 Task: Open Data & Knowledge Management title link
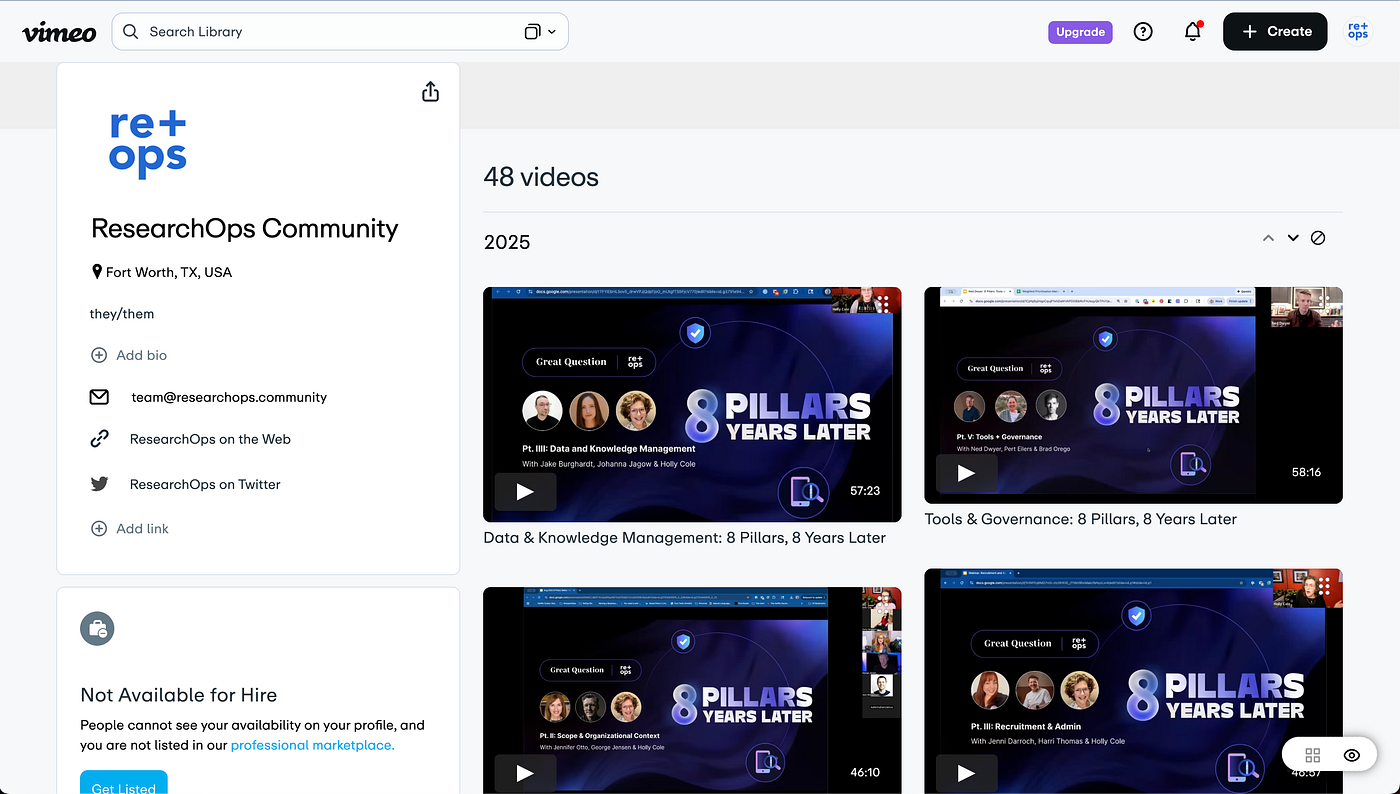click(x=684, y=538)
